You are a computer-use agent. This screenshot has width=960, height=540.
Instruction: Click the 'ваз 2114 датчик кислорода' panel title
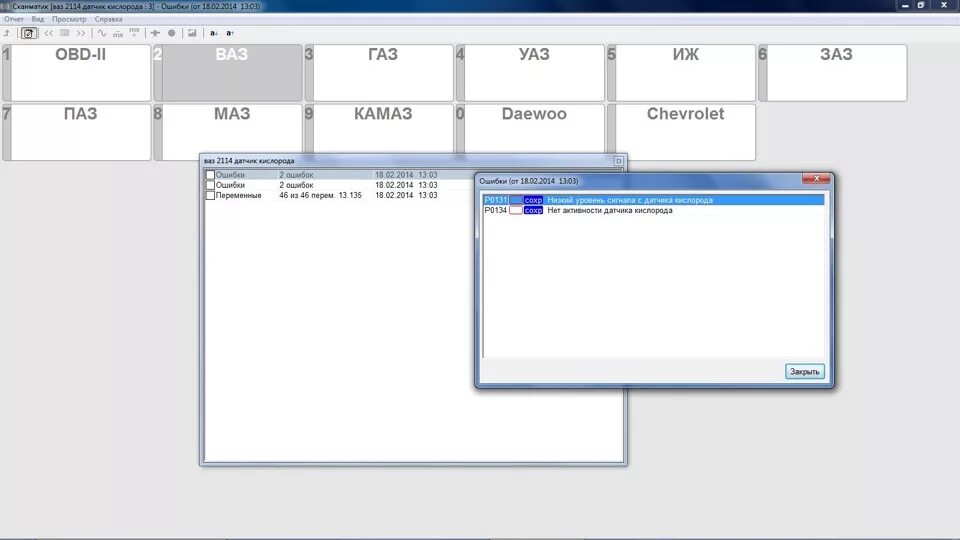pyautogui.click(x=249, y=161)
